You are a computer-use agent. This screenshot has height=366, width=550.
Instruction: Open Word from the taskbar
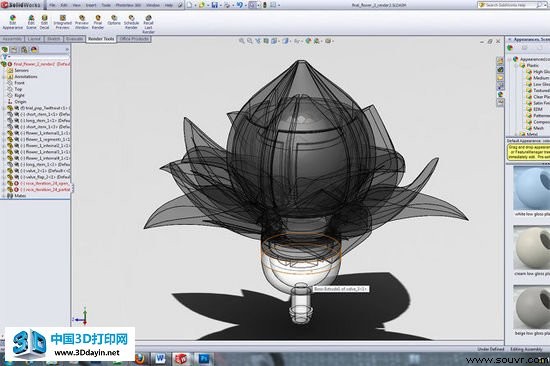click(x=160, y=358)
